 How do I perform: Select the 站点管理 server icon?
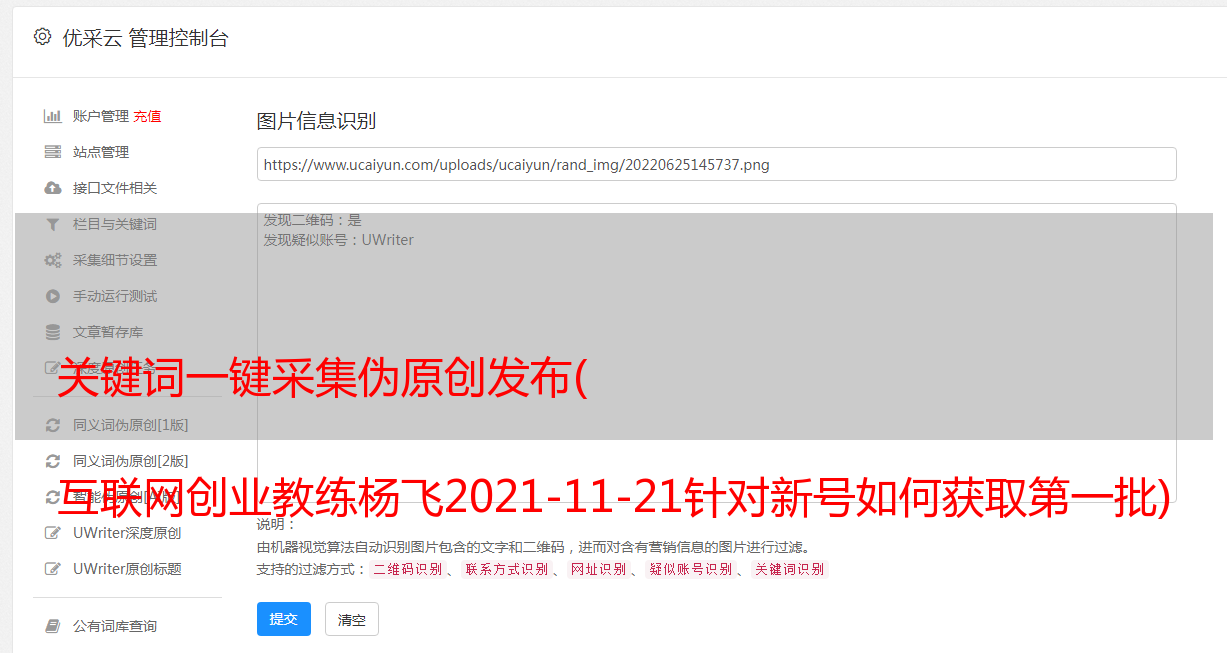pyautogui.click(x=53, y=152)
